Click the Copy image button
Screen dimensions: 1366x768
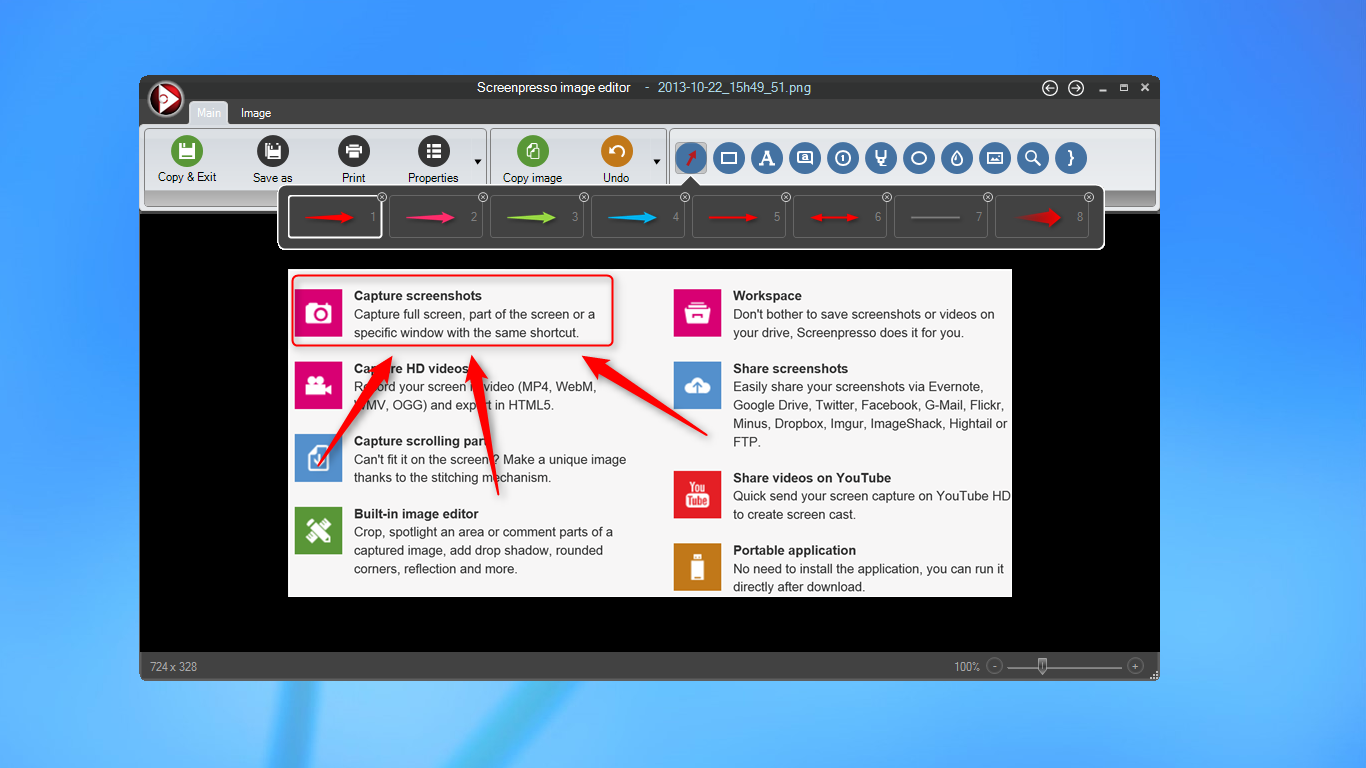point(532,160)
